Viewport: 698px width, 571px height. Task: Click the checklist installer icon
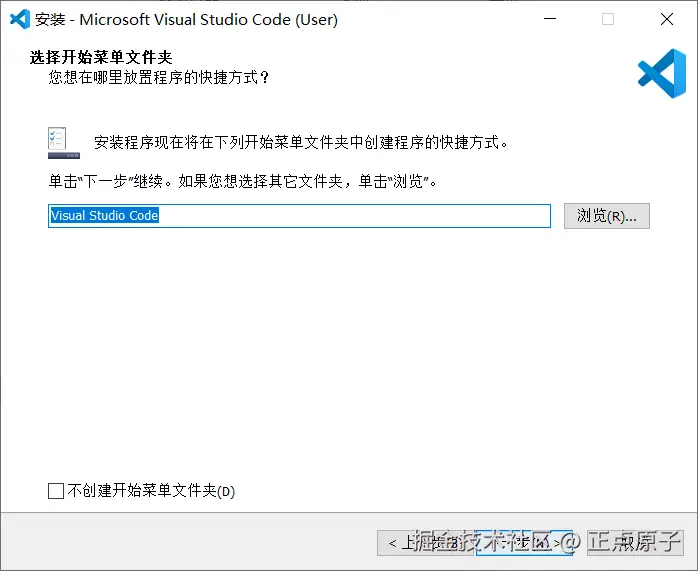tap(64, 143)
